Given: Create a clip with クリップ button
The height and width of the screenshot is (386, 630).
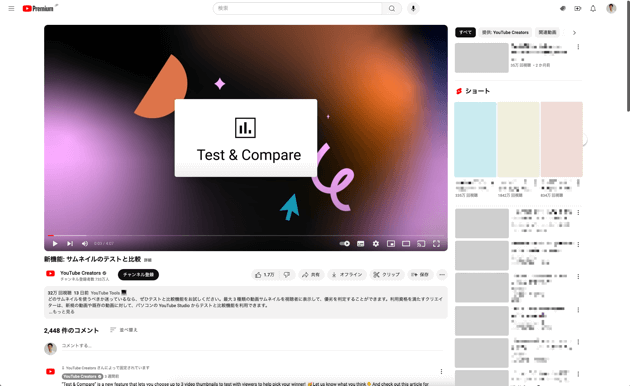Looking at the screenshot, I should [x=387, y=275].
